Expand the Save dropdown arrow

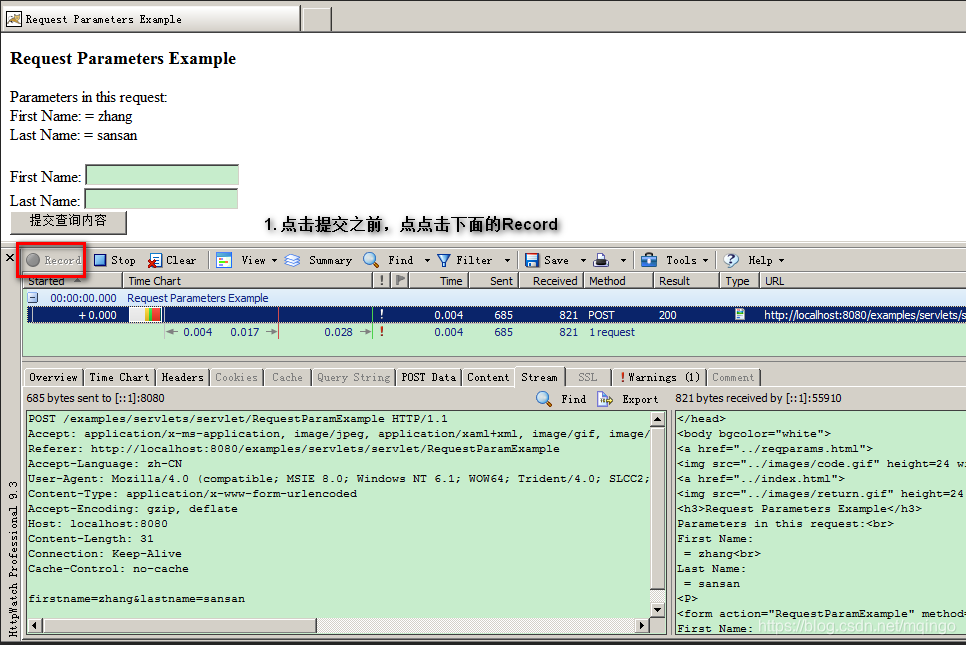click(x=583, y=261)
